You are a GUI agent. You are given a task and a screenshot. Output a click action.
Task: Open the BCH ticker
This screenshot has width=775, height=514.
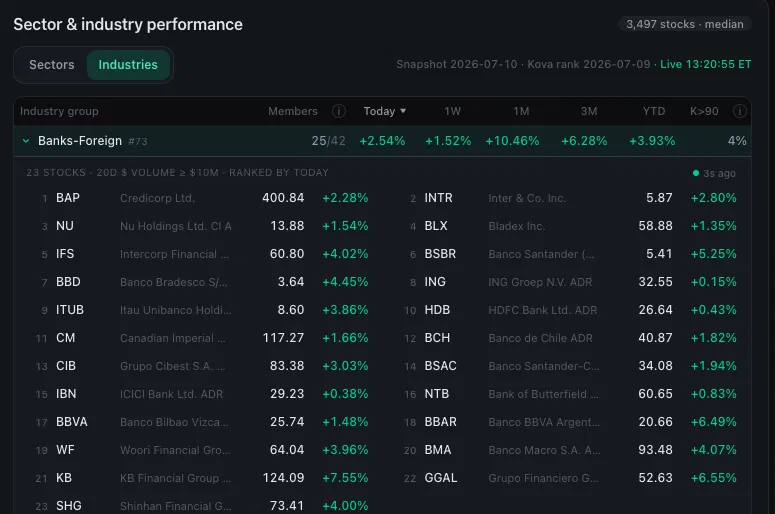tap(437, 338)
